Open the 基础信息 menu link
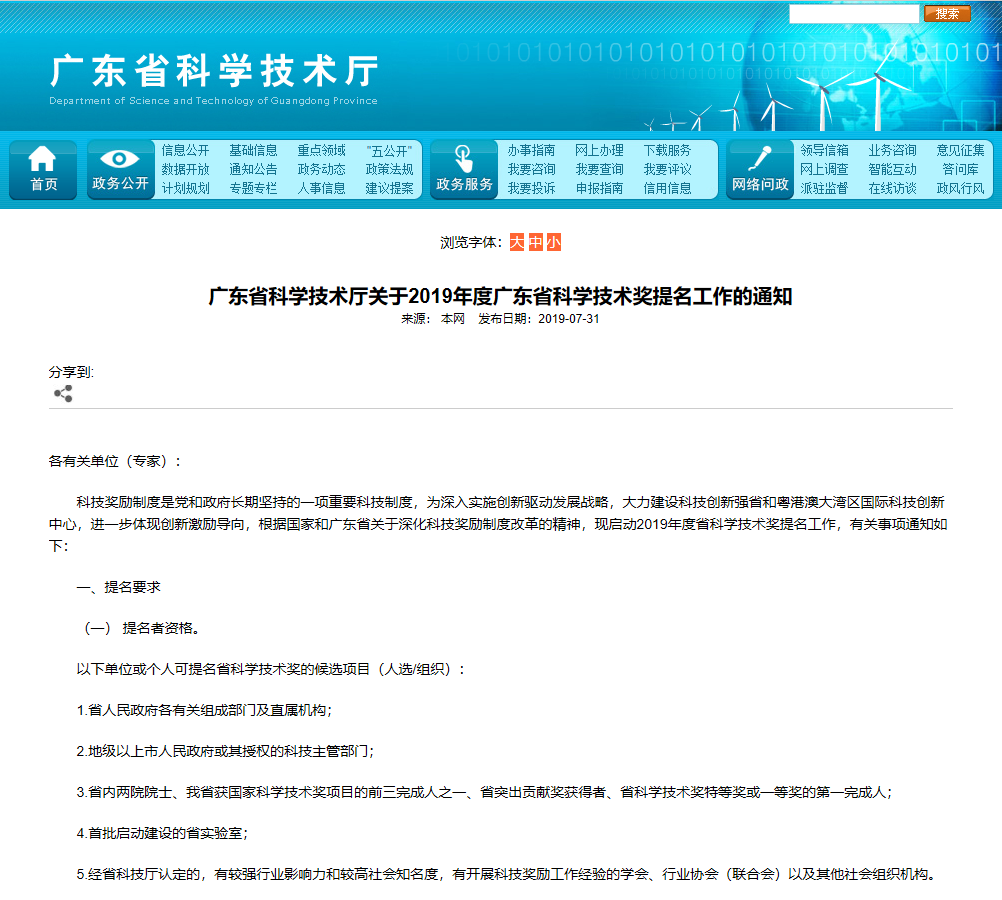The image size is (1002, 900). (253, 150)
